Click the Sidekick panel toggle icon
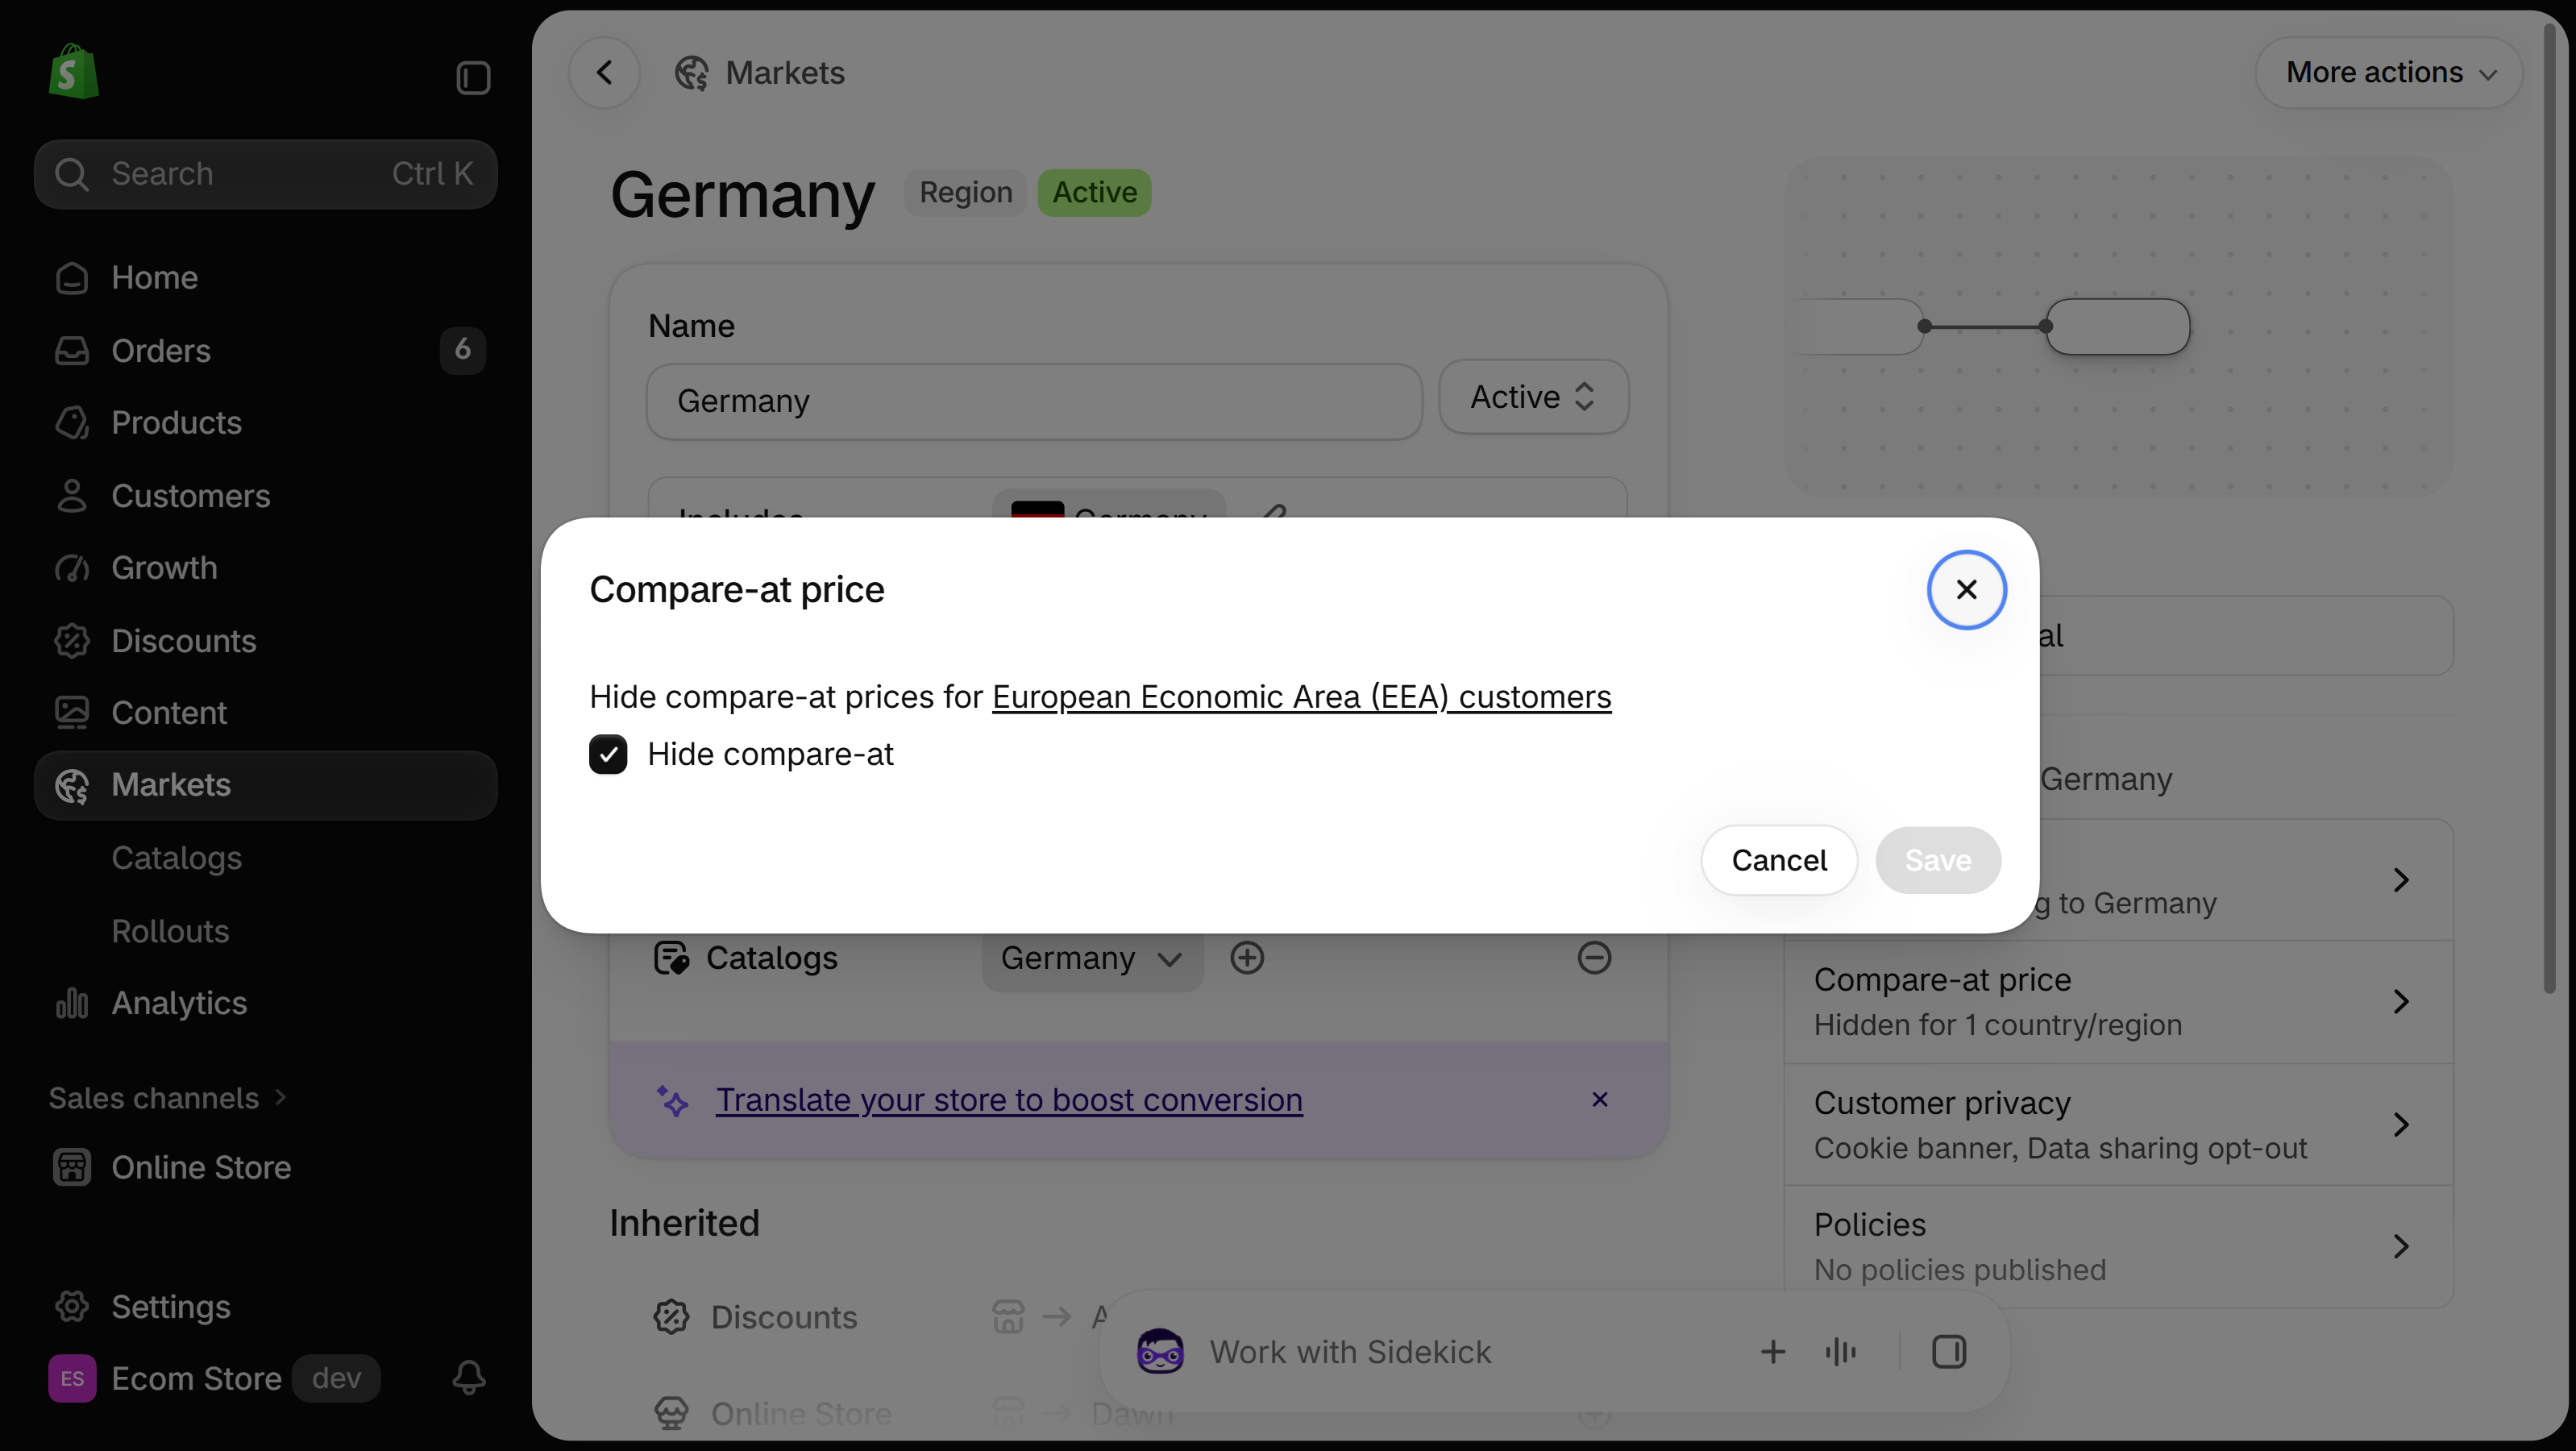2576x1451 pixels. (1949, 1352)
